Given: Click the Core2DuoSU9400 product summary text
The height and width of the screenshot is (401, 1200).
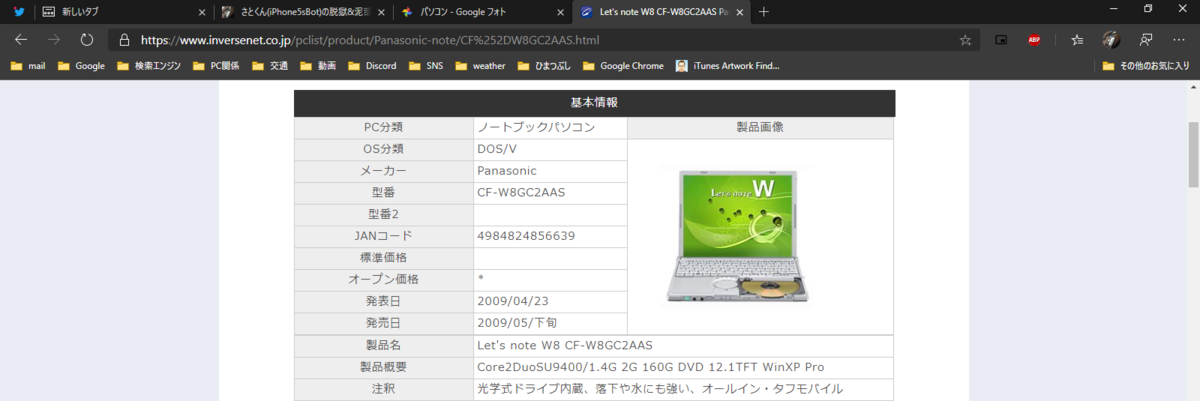Looking at the screenshot, I should (x=651, y=367).
